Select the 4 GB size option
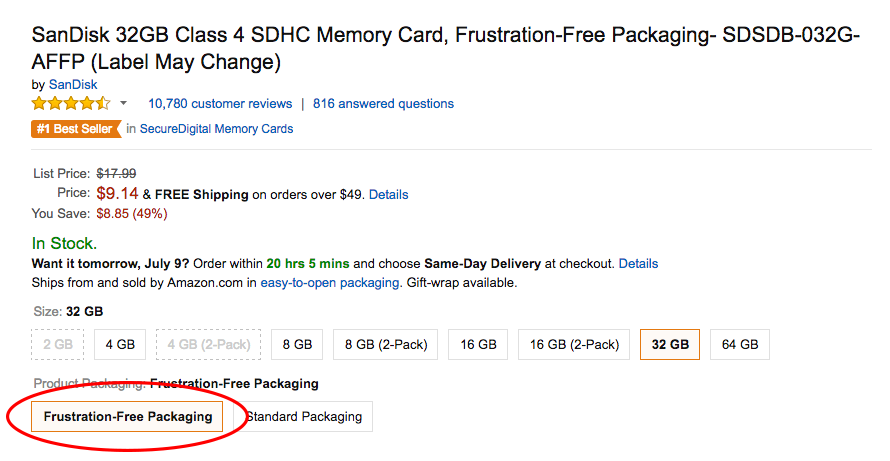The width and height of the screenshot is (890, 461). point(120,344)
